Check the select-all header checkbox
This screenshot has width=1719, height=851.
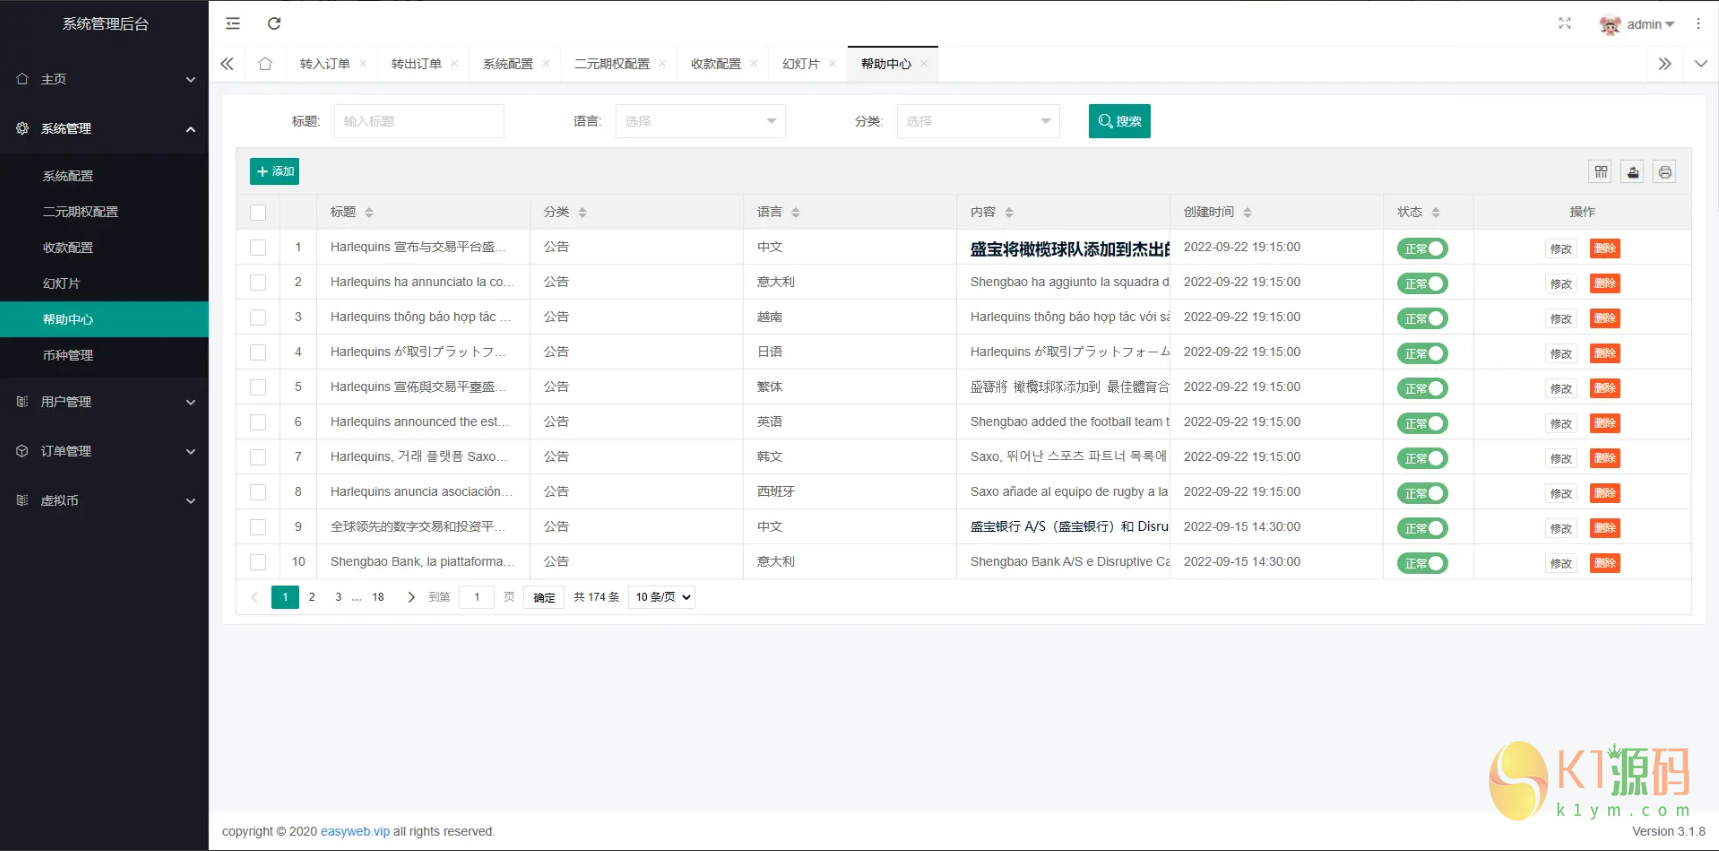[x=258, y=212]
